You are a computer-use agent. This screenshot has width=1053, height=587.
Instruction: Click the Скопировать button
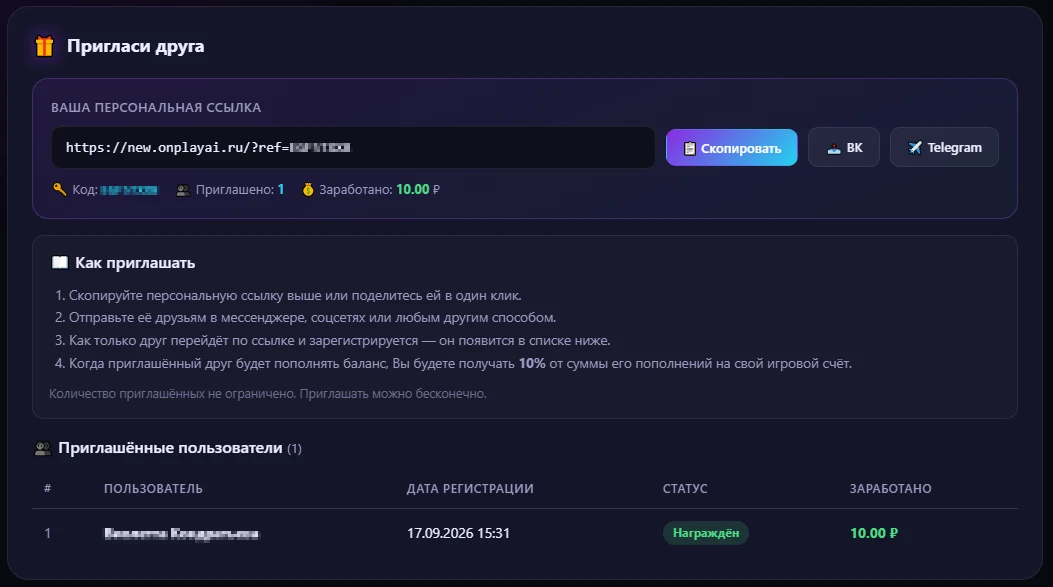[731, 148]
